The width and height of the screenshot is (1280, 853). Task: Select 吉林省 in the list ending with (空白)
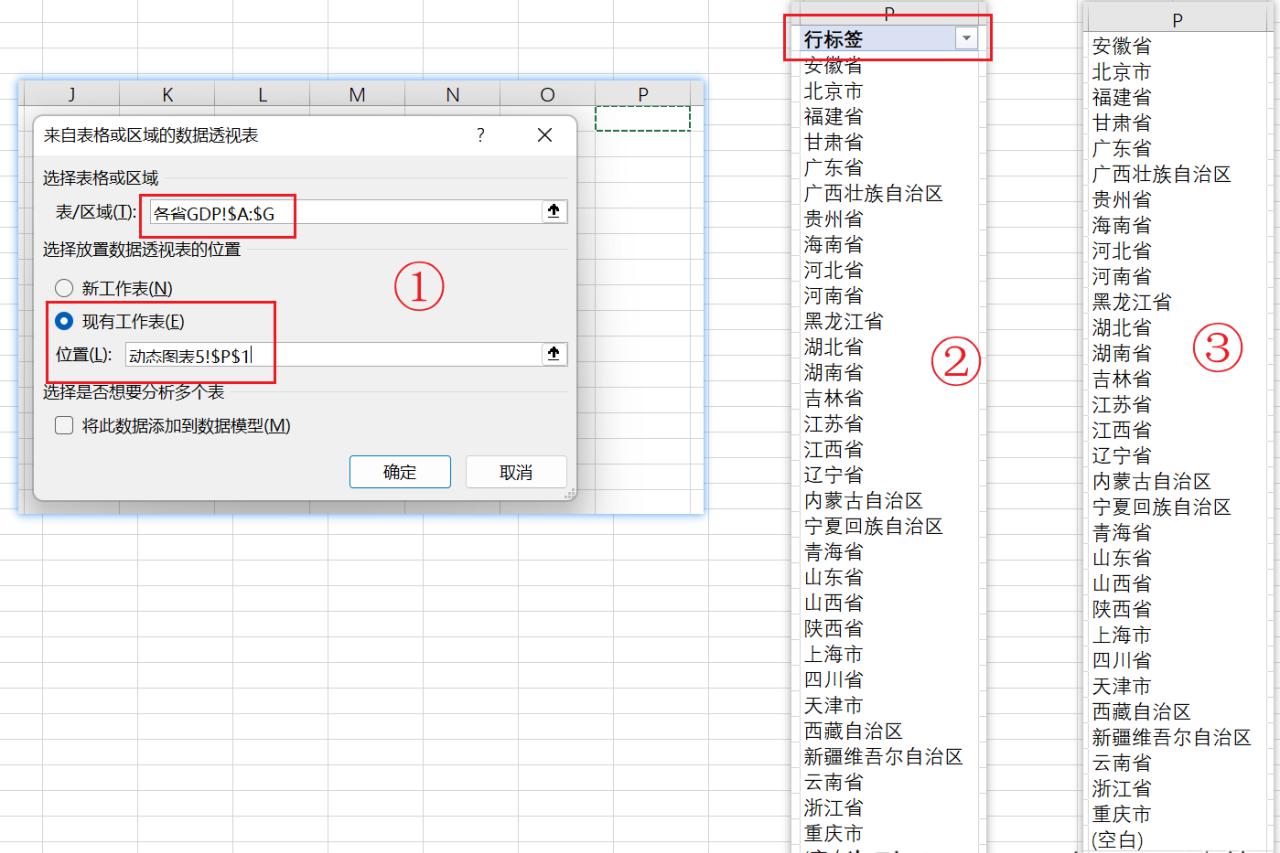pos(1121,379)
